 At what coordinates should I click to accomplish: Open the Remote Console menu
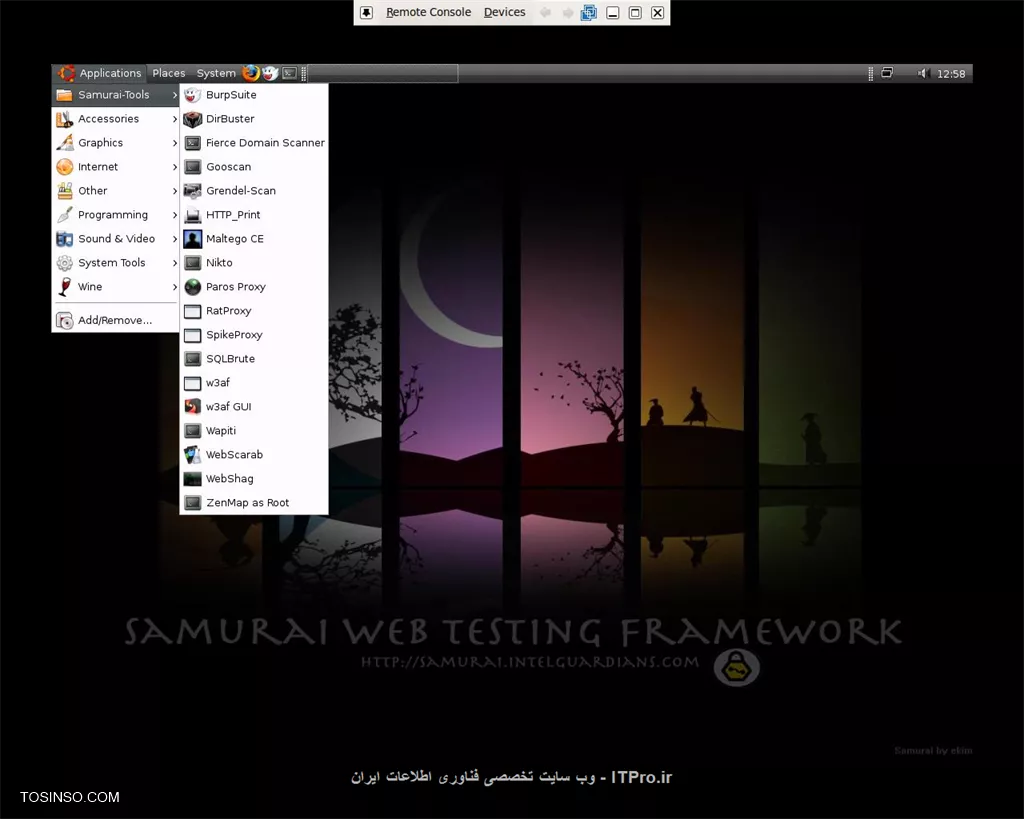428,12
